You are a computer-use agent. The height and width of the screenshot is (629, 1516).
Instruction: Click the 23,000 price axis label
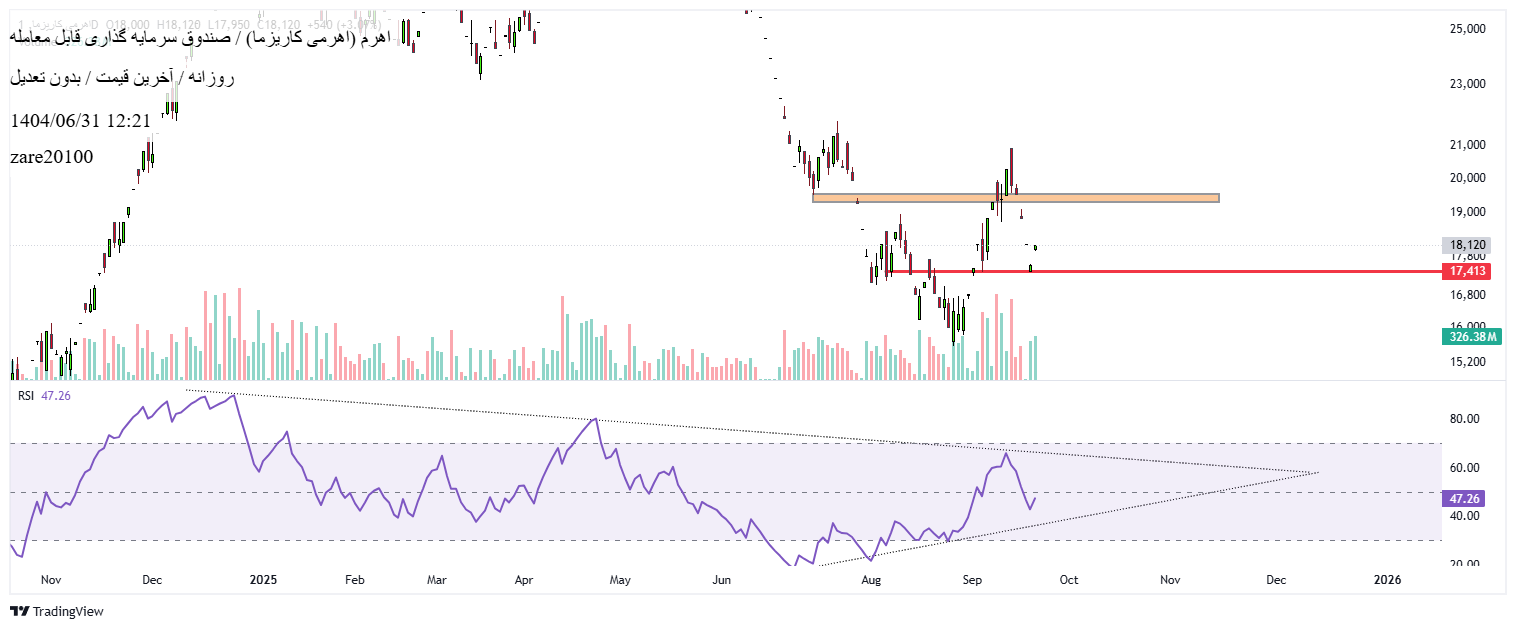pos(1468,85)
